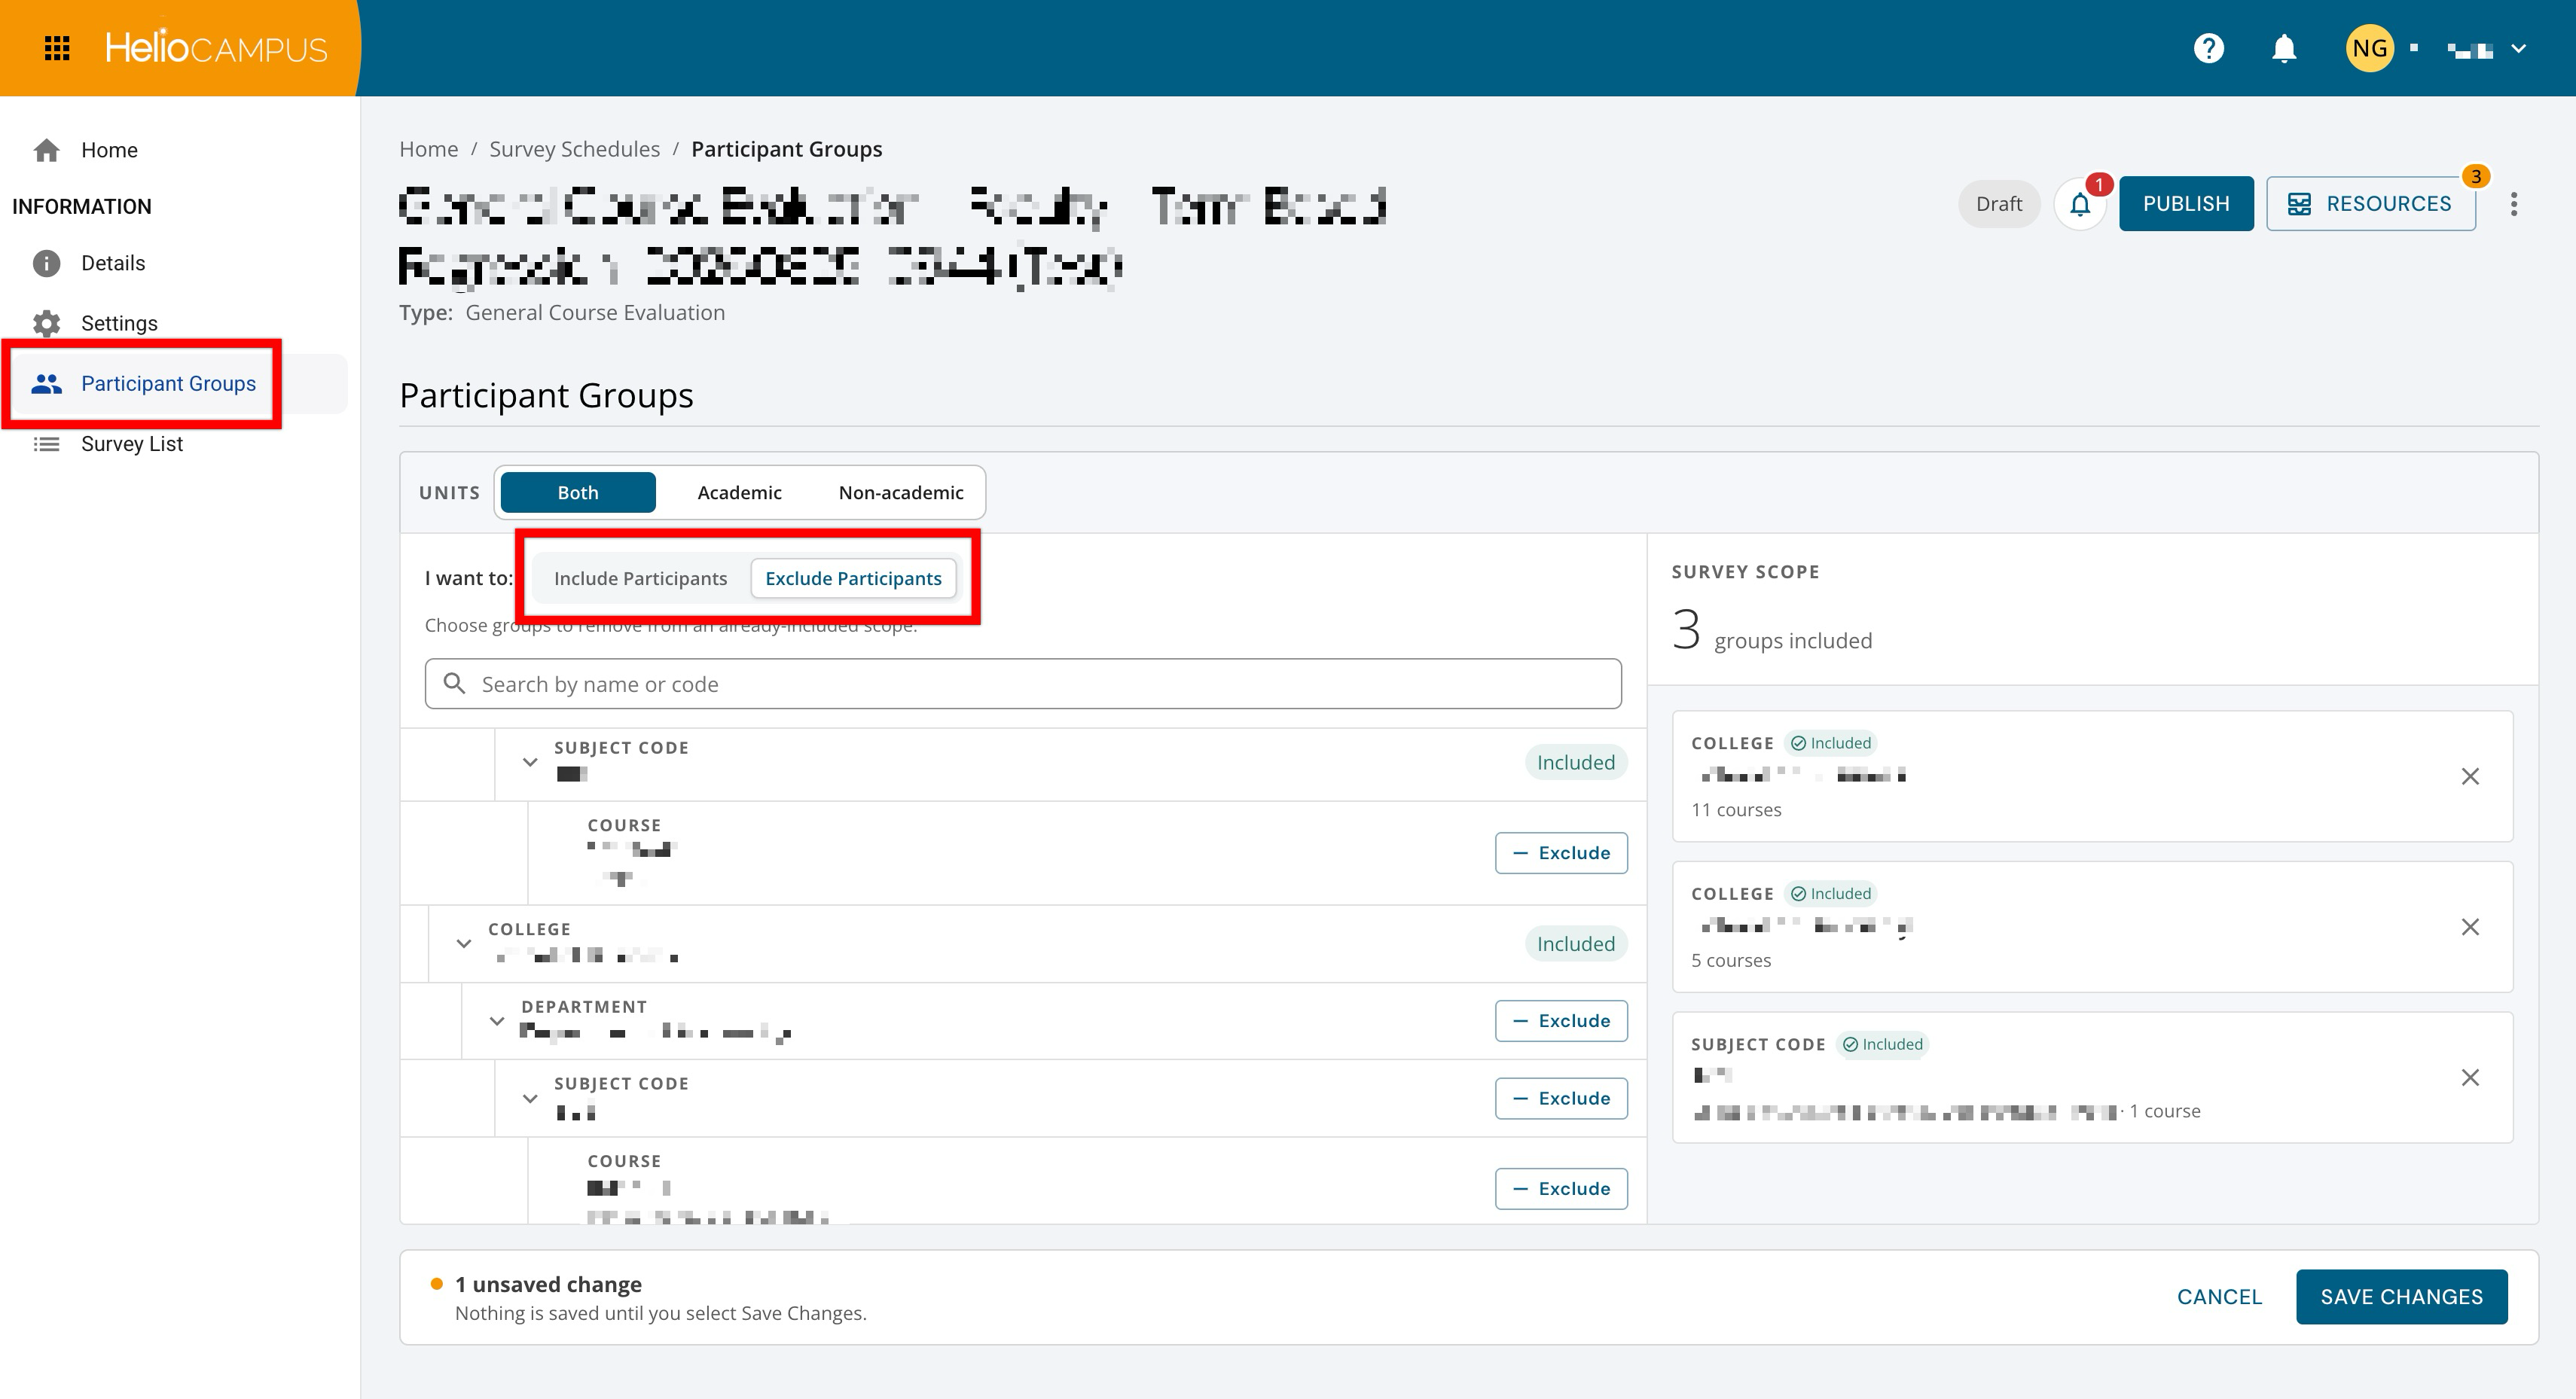
Task: Remove the Subject Code card with 1 course
Action: coord(2469,1077)
